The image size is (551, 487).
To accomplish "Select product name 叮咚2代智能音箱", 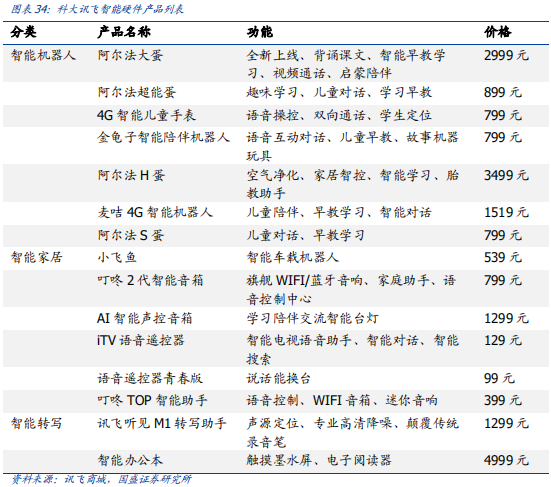I will pos(150,280).
